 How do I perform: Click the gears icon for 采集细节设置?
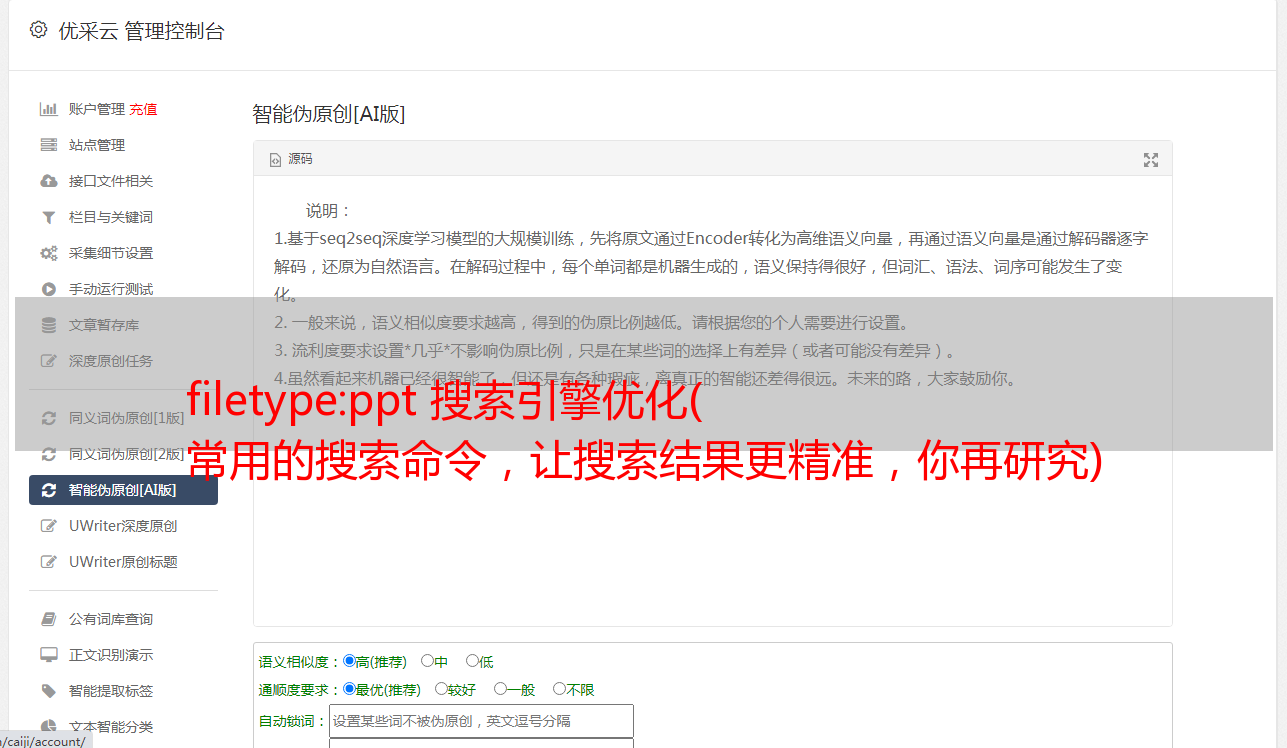pos(48,253)
